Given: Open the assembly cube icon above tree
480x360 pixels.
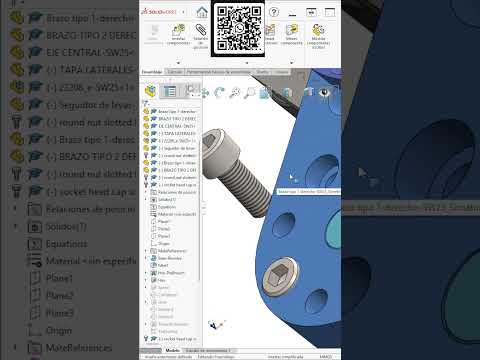Looking at the screenshot, I should (150, 91).
